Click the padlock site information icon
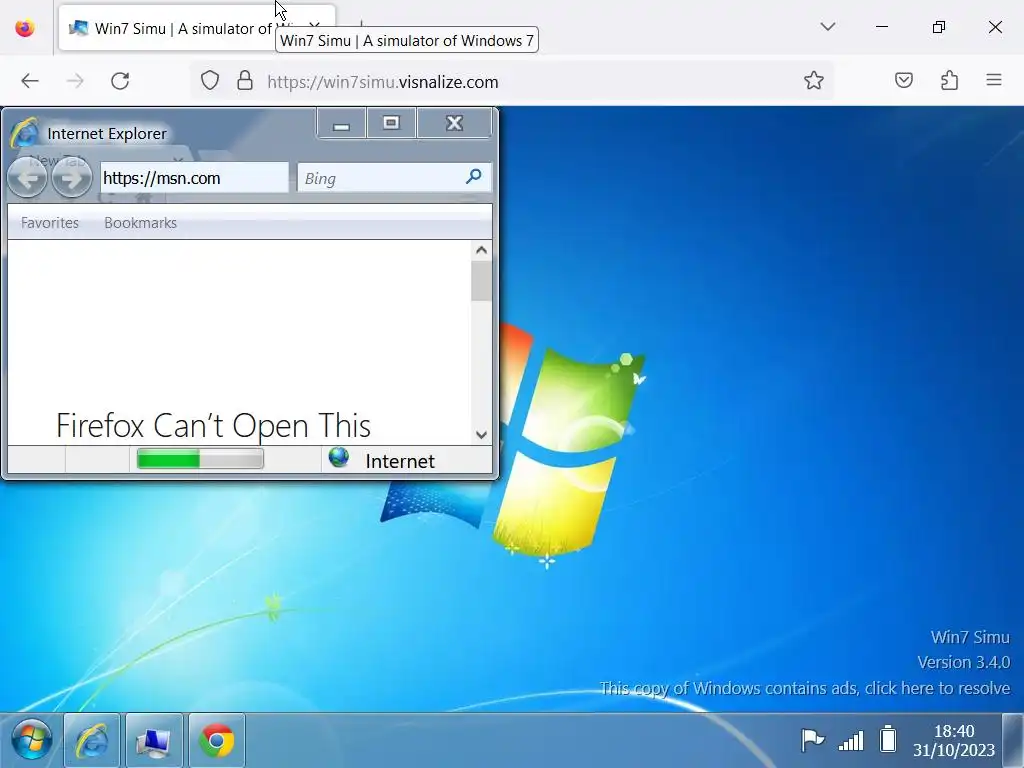Image resolution: width=1024 pixels, height=768 pixels. [x=245, y=81]
